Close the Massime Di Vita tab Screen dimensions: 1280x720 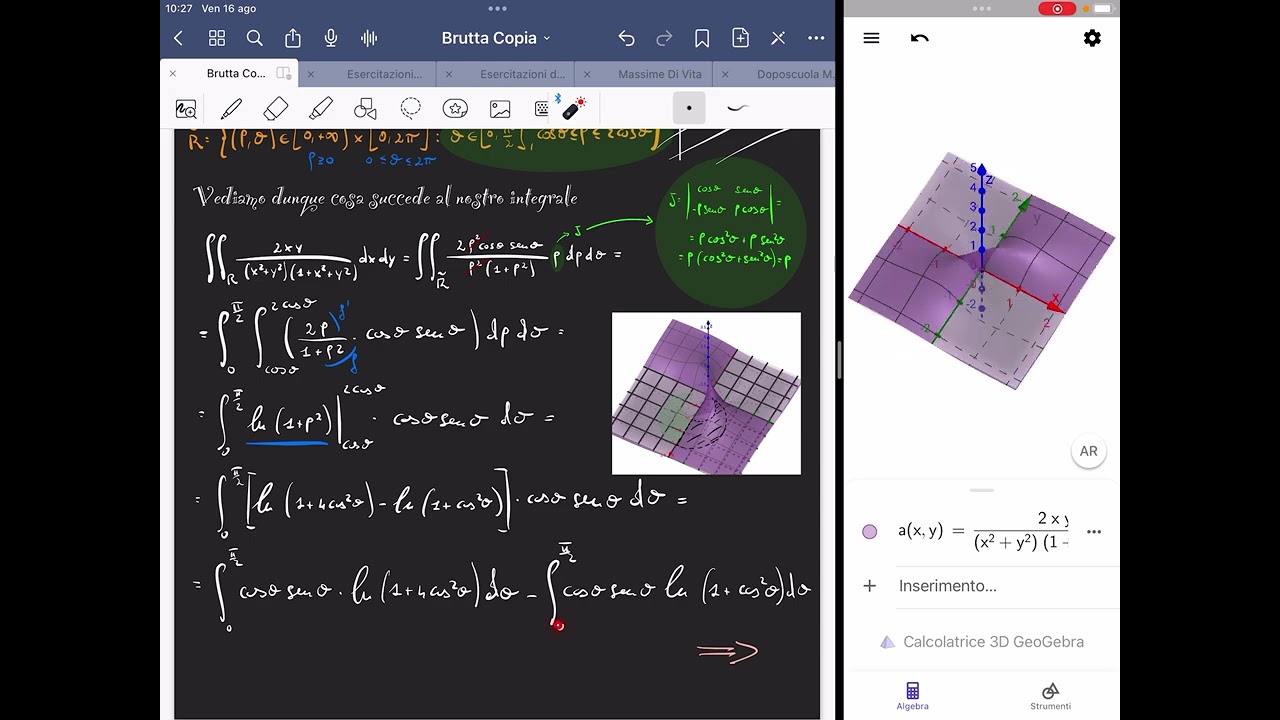[x=587, y=74]
